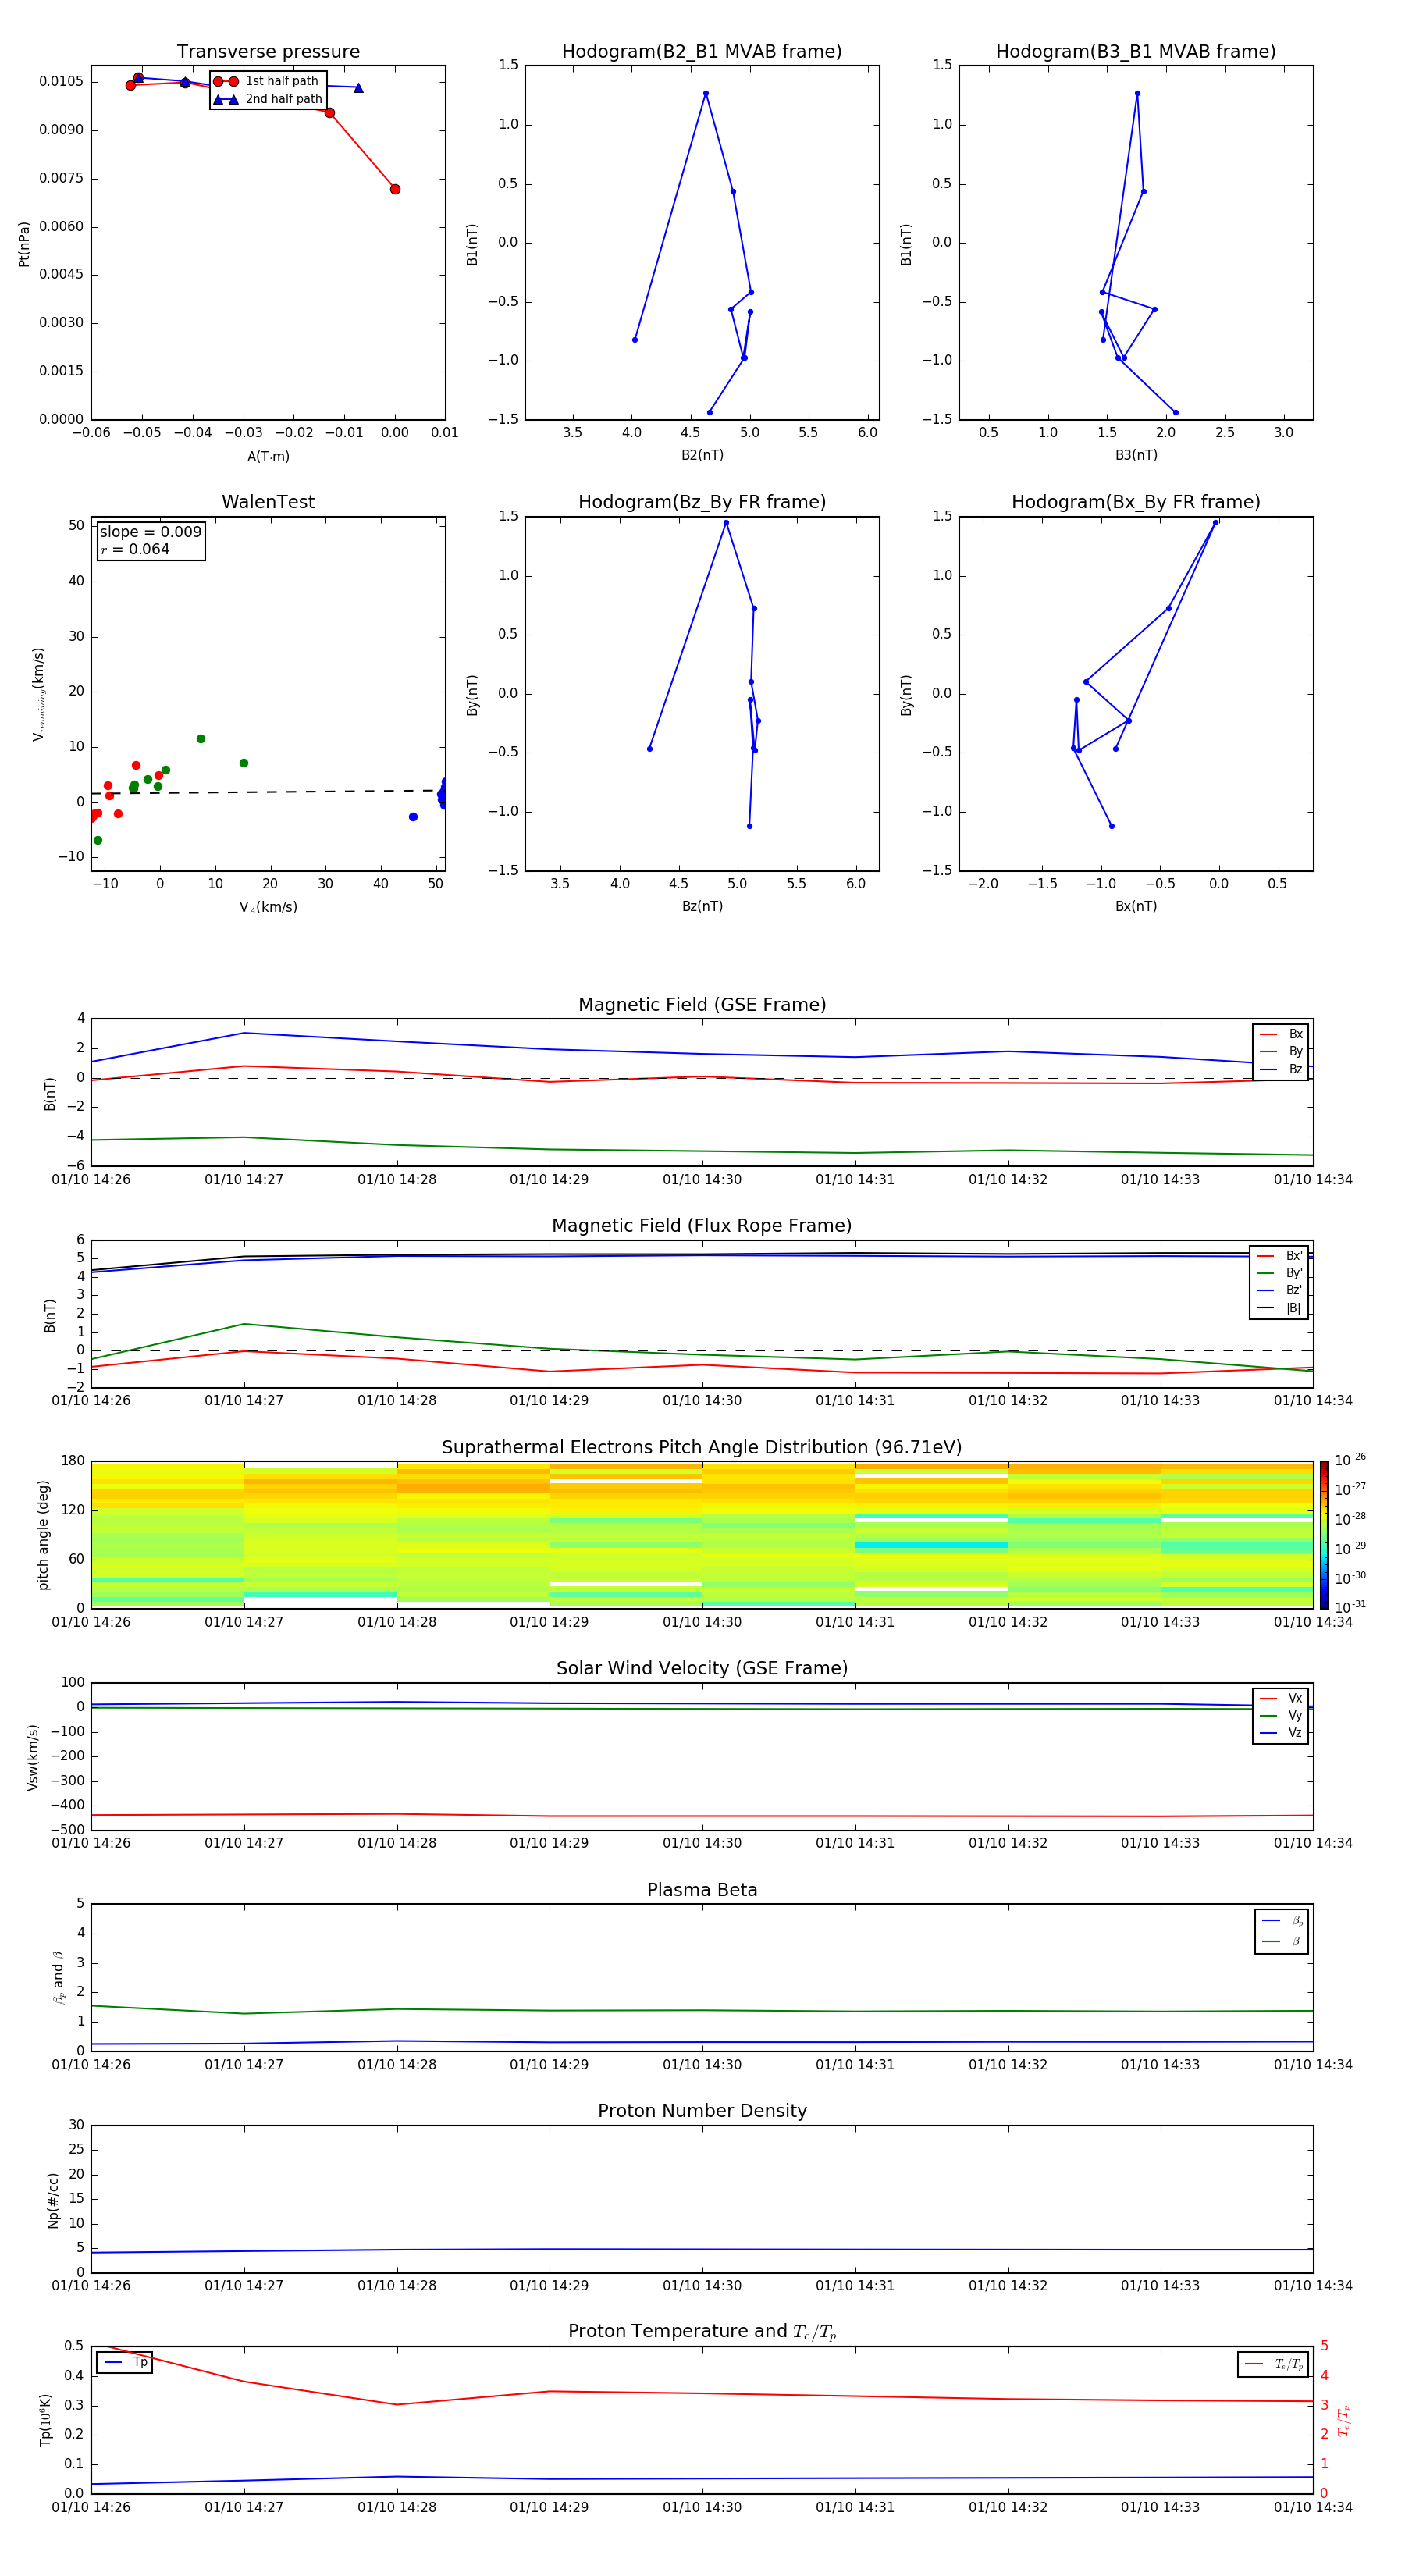The height and width of the screenshot is (2576, 1405).
Task: Click the 10^-31 colorbar tick label
Action: (1350, 1607)
